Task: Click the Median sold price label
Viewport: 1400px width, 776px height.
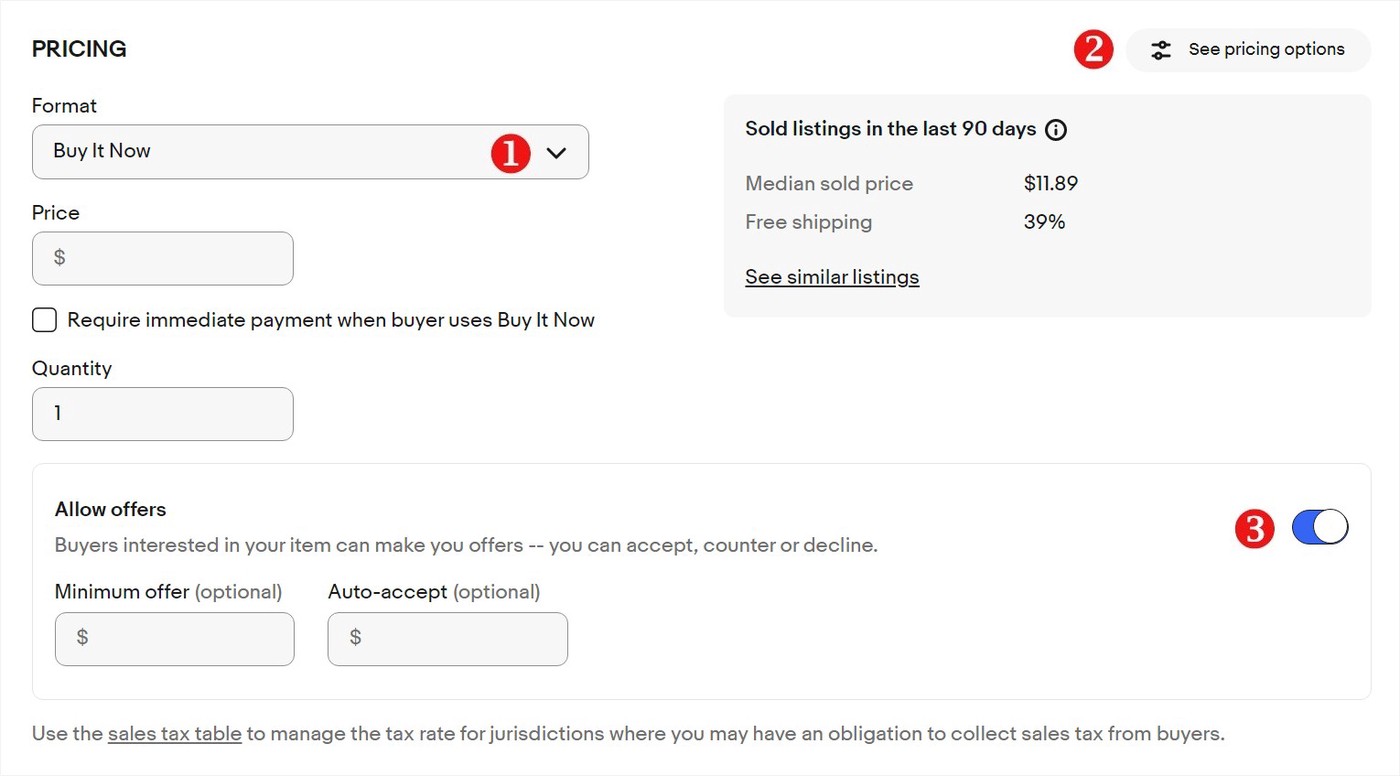Action: [x=829, y=184]
